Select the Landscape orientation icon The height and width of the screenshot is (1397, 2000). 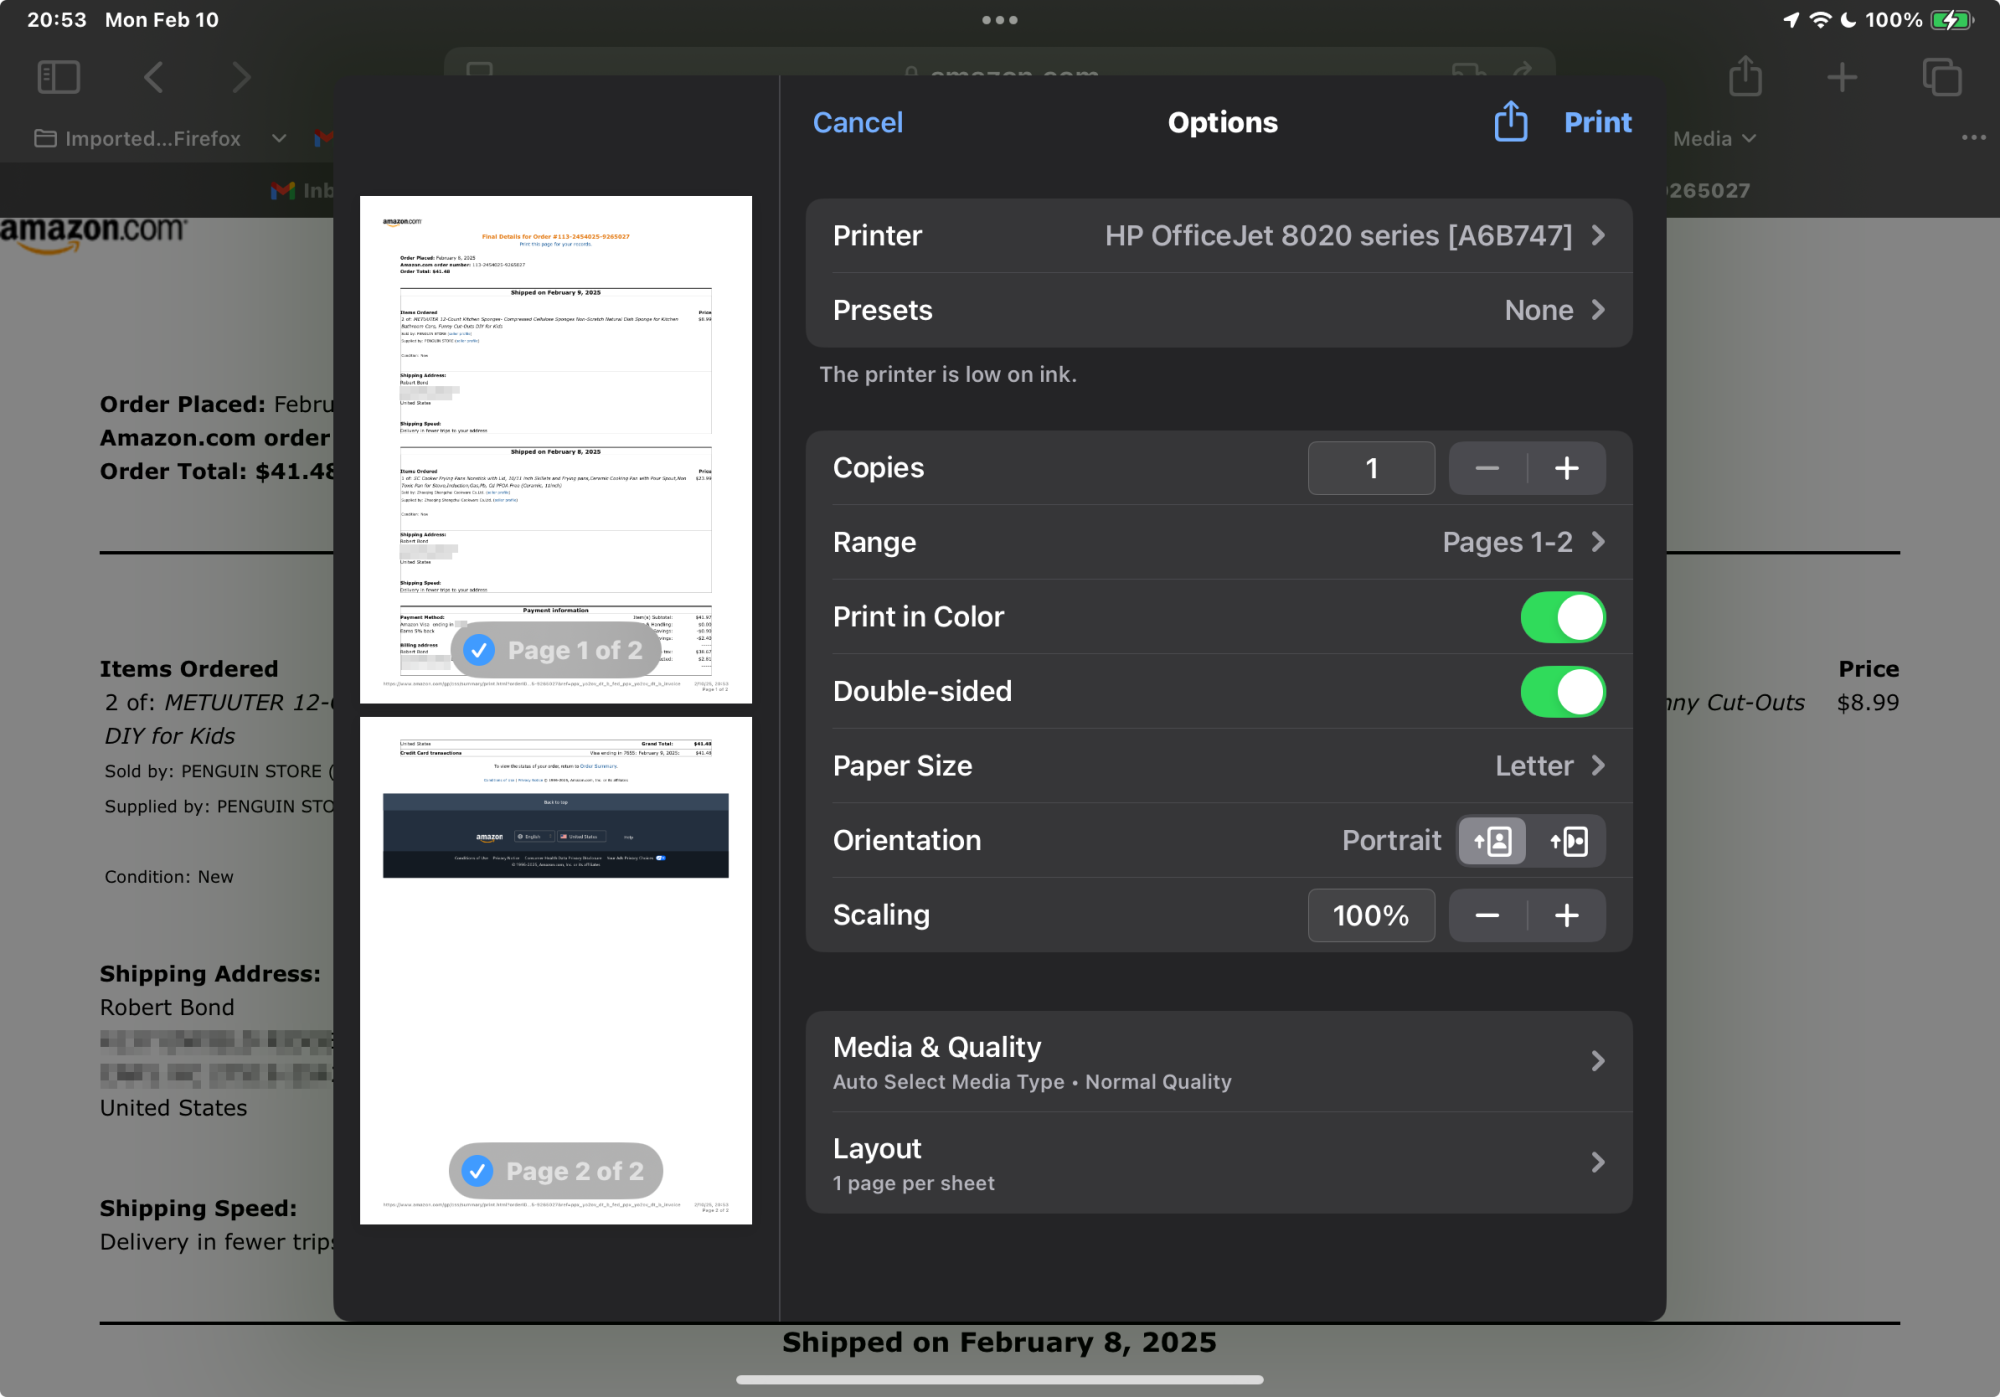pos(1568,841)
